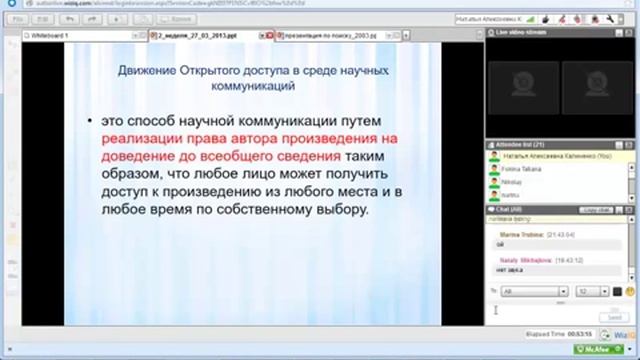640x360 pixels.
Task: Open the File toolbar button
Action: click(x=18, y=19)
